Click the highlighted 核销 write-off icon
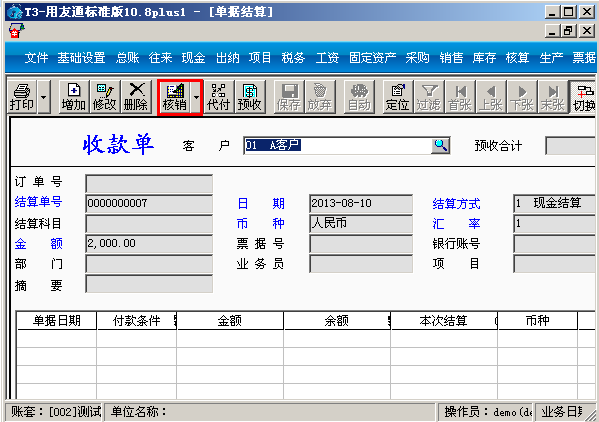This screenshot has height=422, width=599. click(175, 97)
